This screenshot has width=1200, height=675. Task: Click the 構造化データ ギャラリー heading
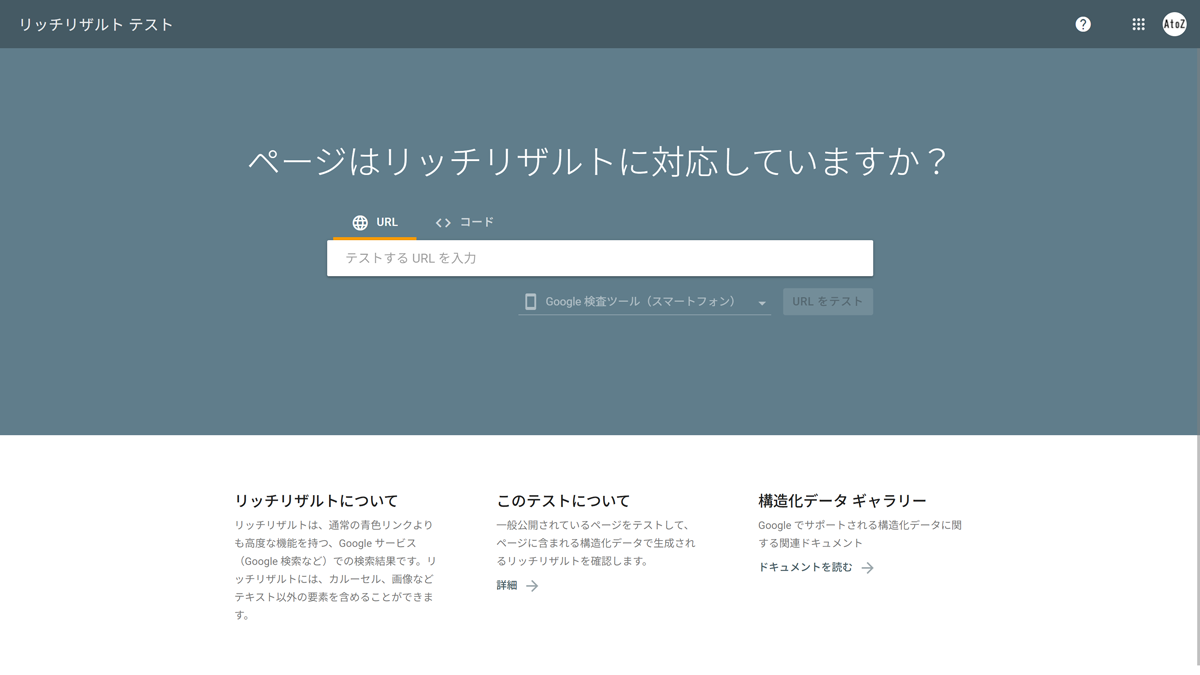click(x=841, y=500)
